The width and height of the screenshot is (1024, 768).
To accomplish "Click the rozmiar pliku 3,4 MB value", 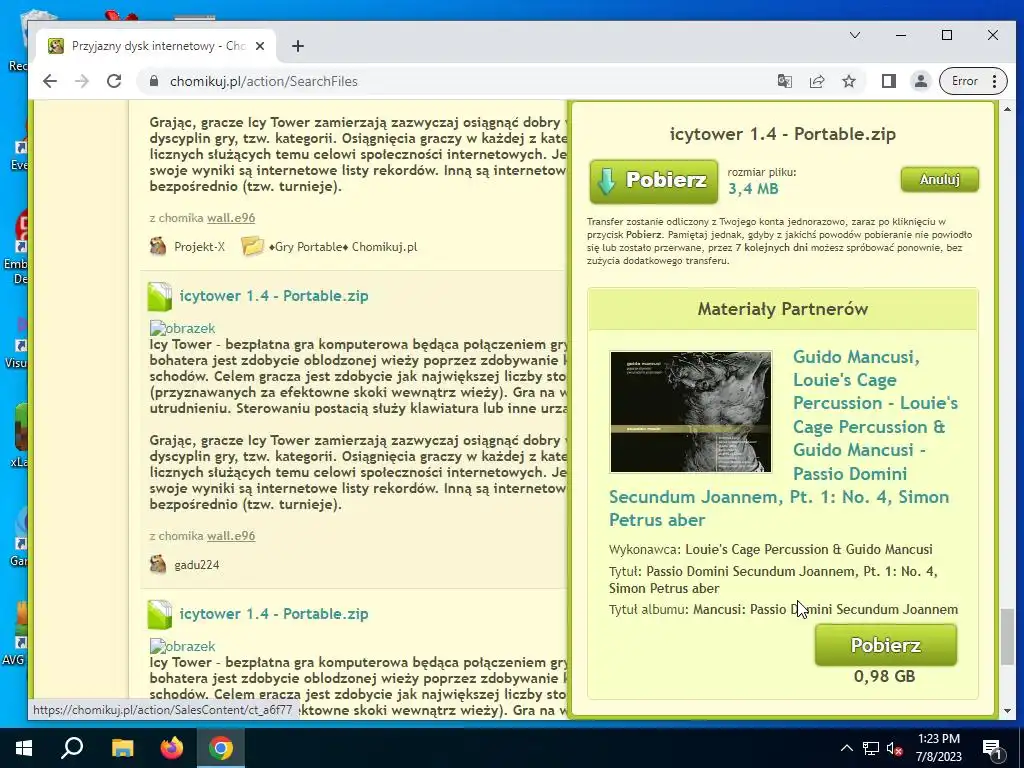I will click(x=753, y=189).
